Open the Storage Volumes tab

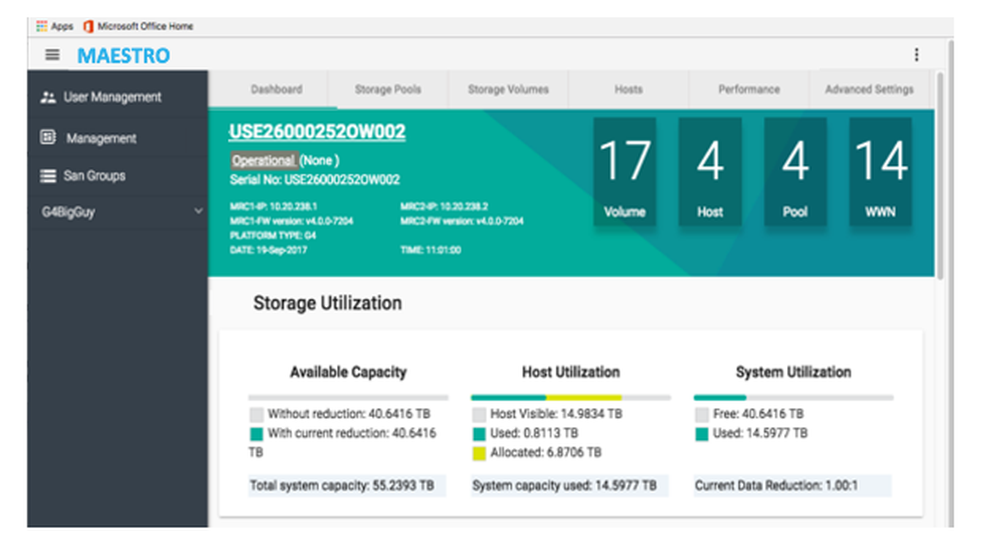508,89
